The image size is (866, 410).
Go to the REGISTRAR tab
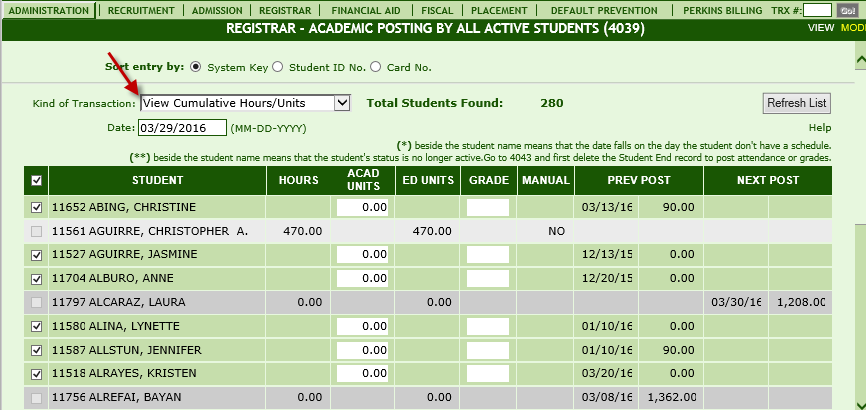(285, 10)
